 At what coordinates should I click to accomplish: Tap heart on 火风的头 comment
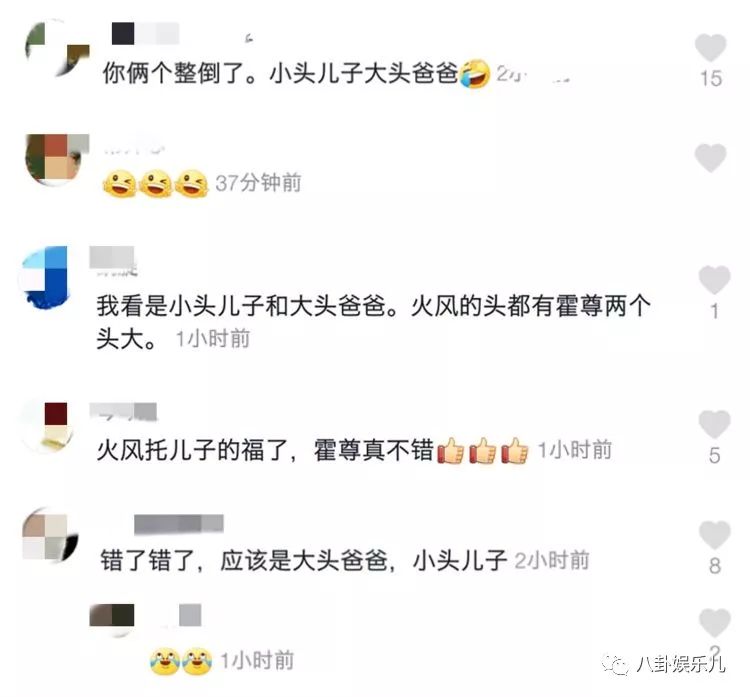pyautogui.click(x=714, y=279)
